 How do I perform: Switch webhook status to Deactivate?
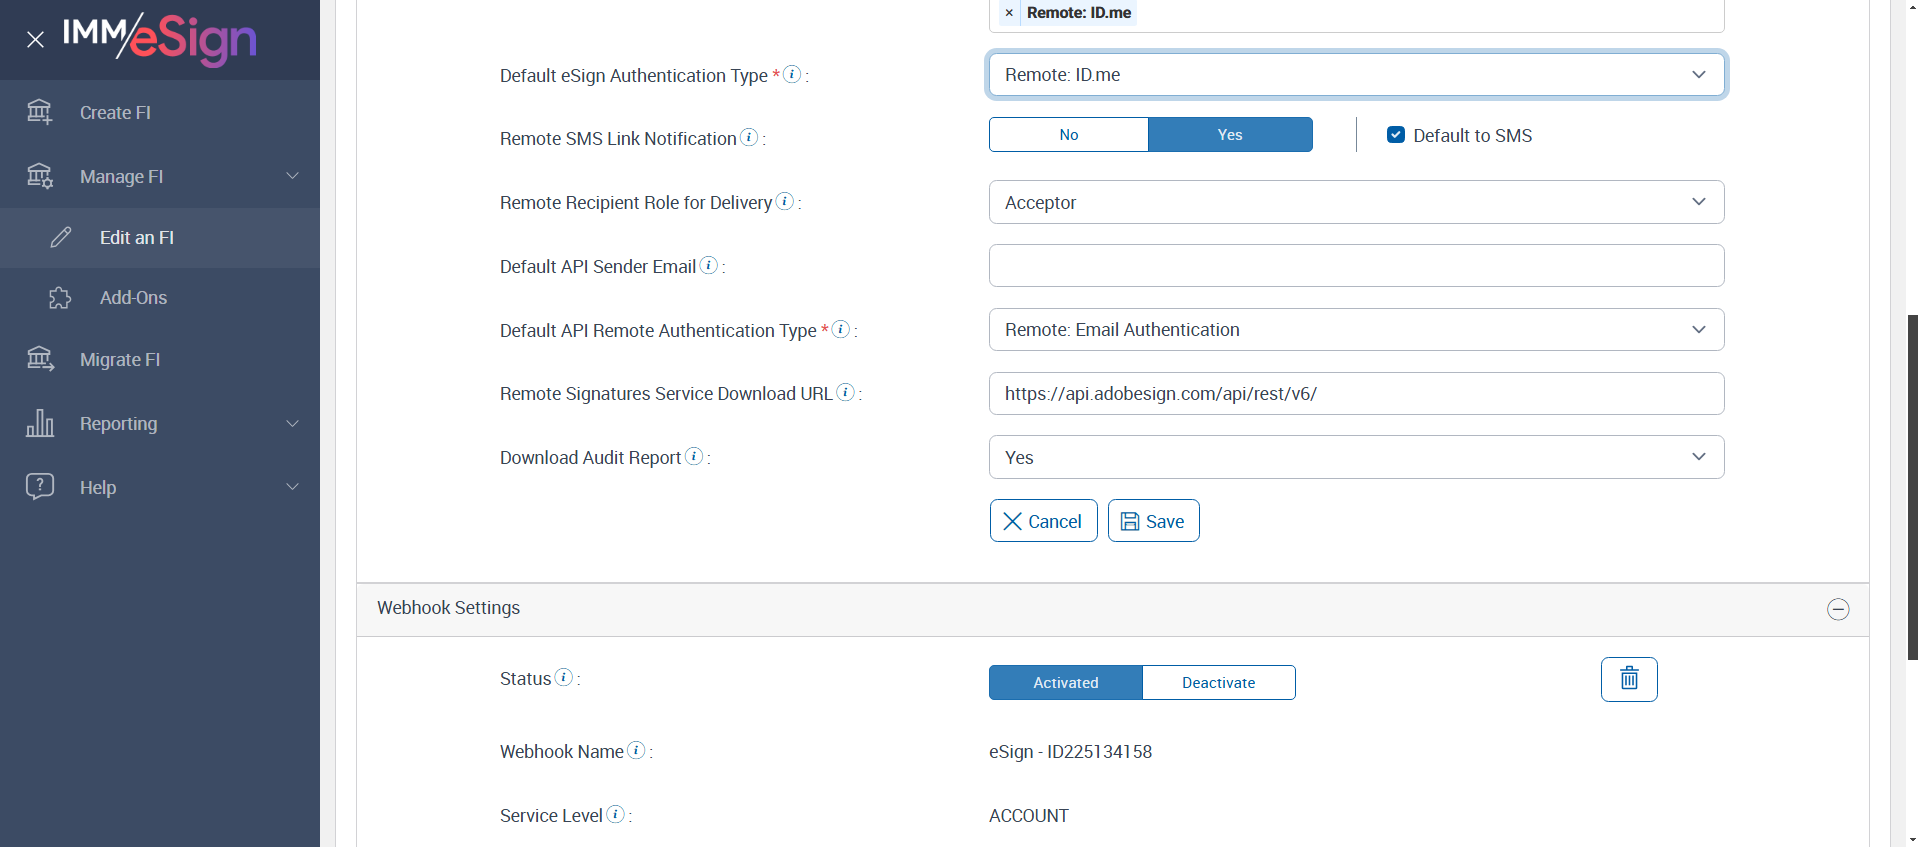pos(1218,683)
